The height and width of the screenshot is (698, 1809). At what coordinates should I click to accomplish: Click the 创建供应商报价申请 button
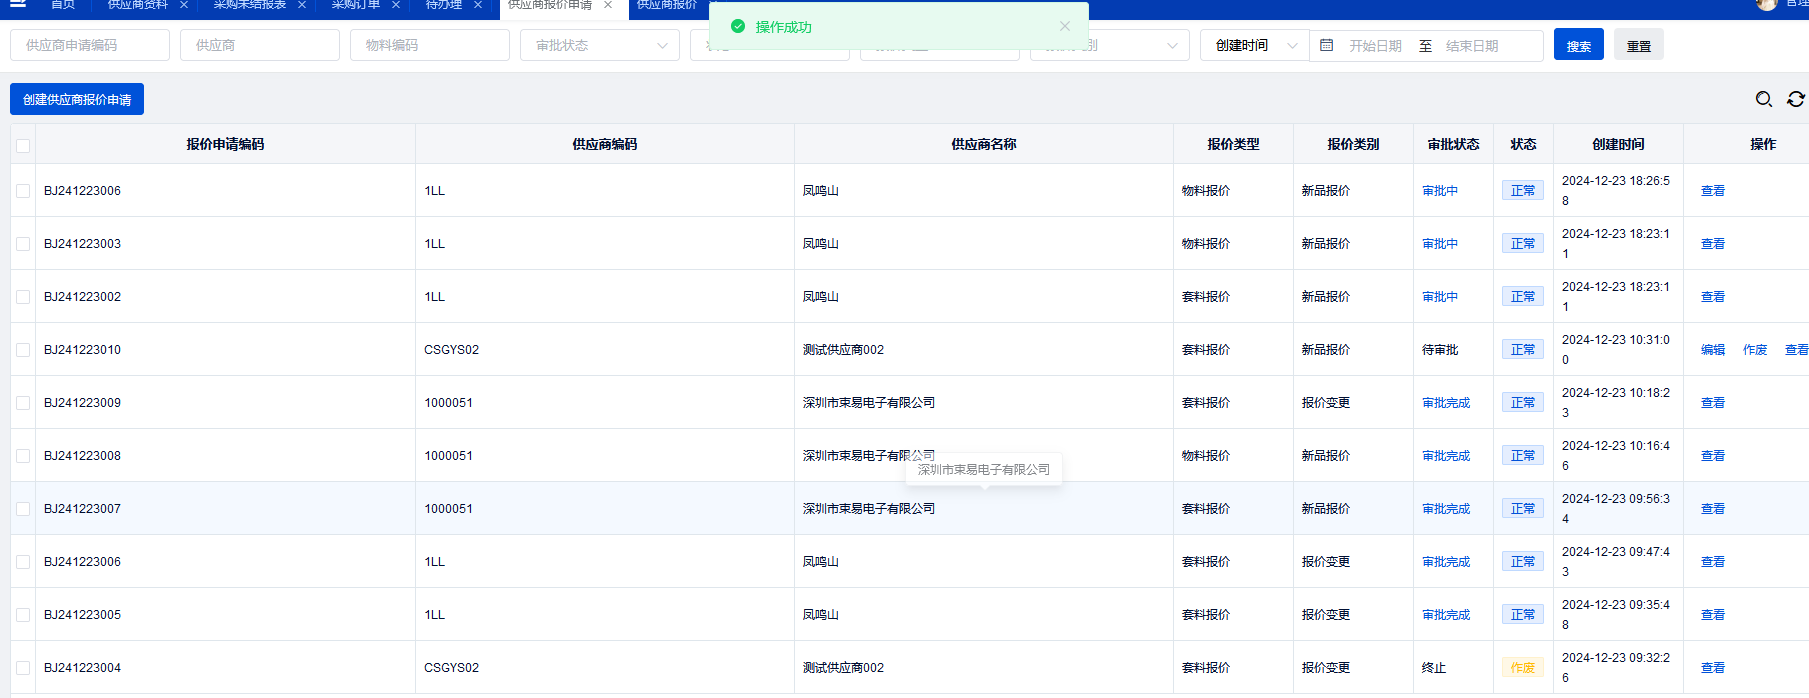pyautogui.click(x=77, y=99)
